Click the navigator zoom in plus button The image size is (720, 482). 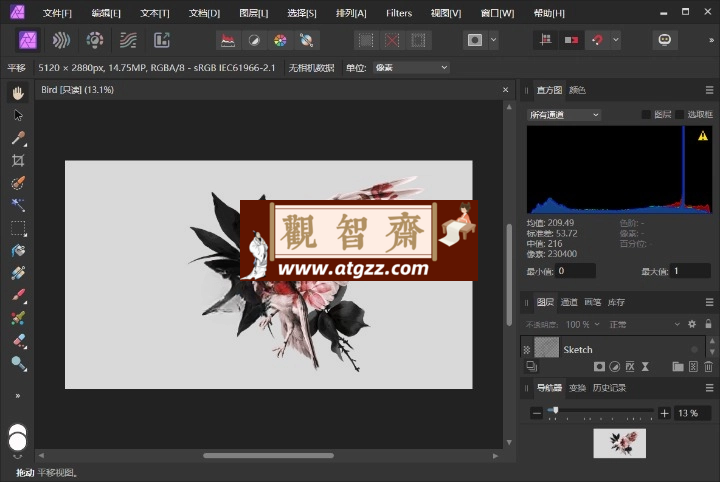[664, 413]
